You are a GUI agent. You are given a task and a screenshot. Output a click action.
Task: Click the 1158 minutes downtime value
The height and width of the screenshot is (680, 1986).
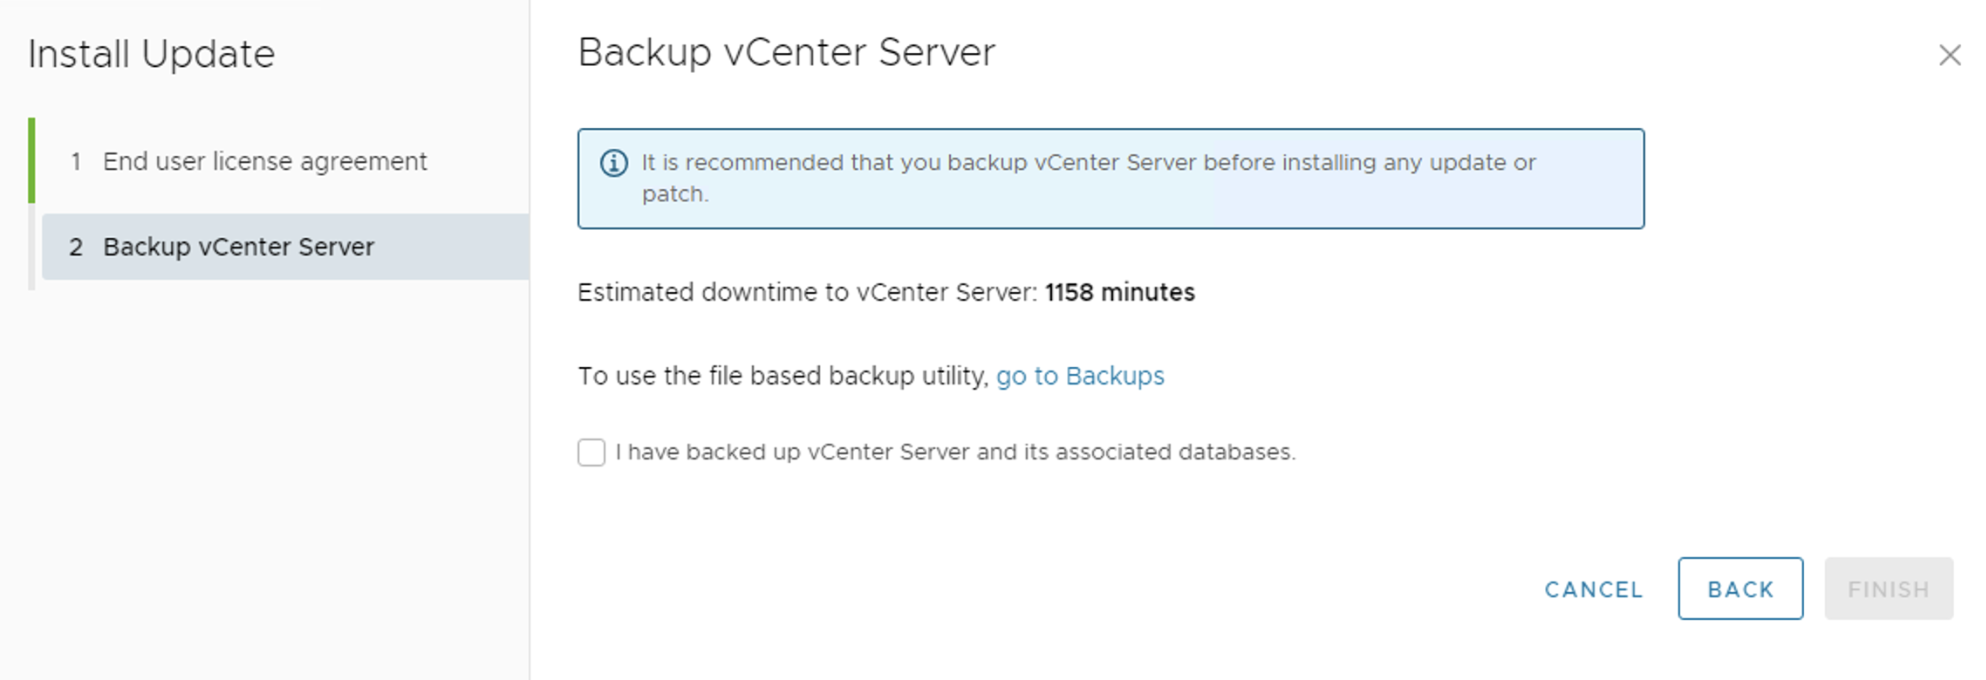[x=1120, y=293]
